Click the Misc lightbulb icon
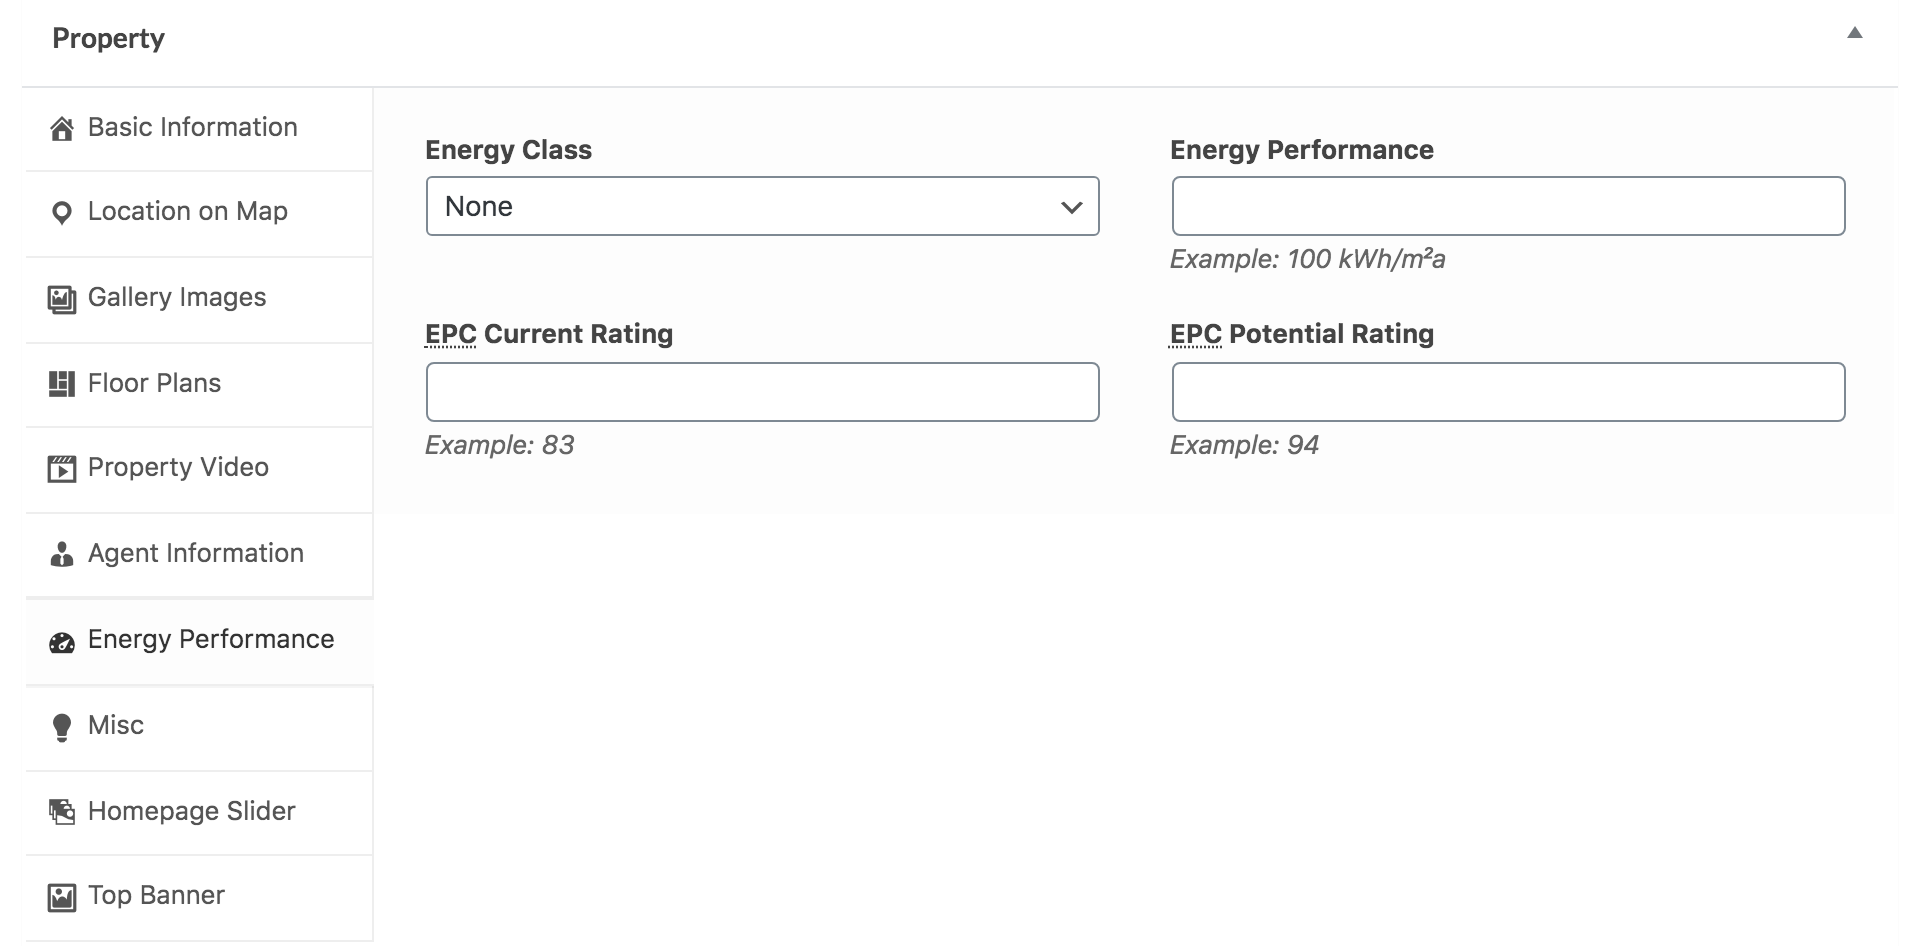1924x946 pixels. click(62, 728)
